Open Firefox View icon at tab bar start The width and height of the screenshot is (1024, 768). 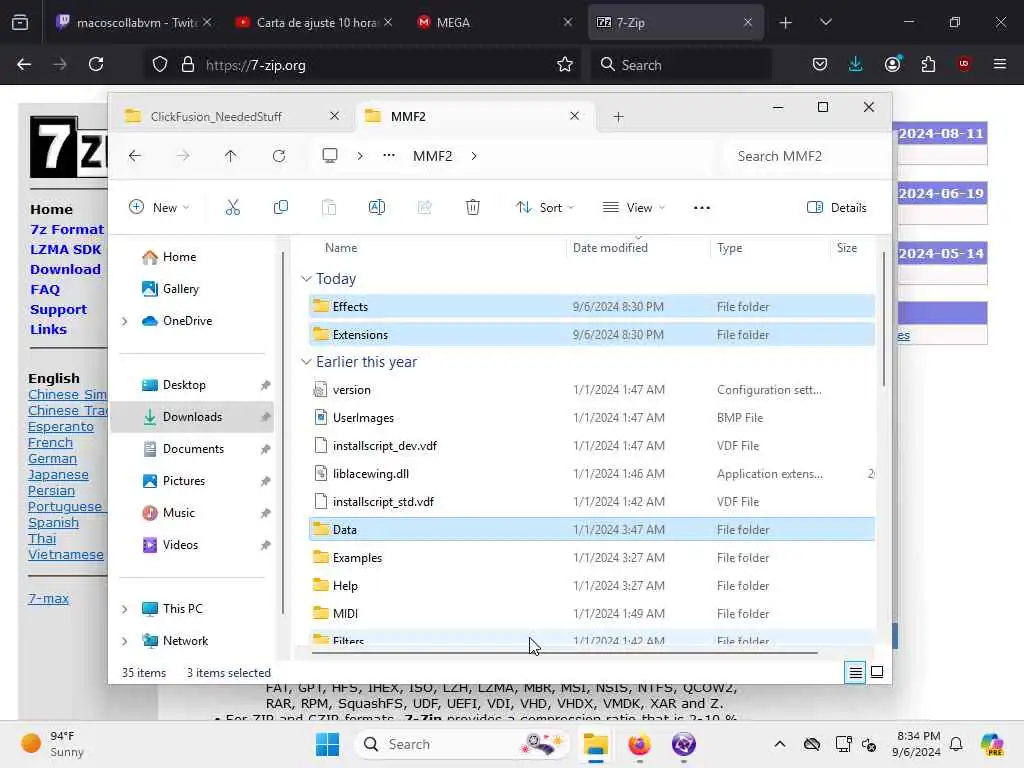(x=20, y=23)
